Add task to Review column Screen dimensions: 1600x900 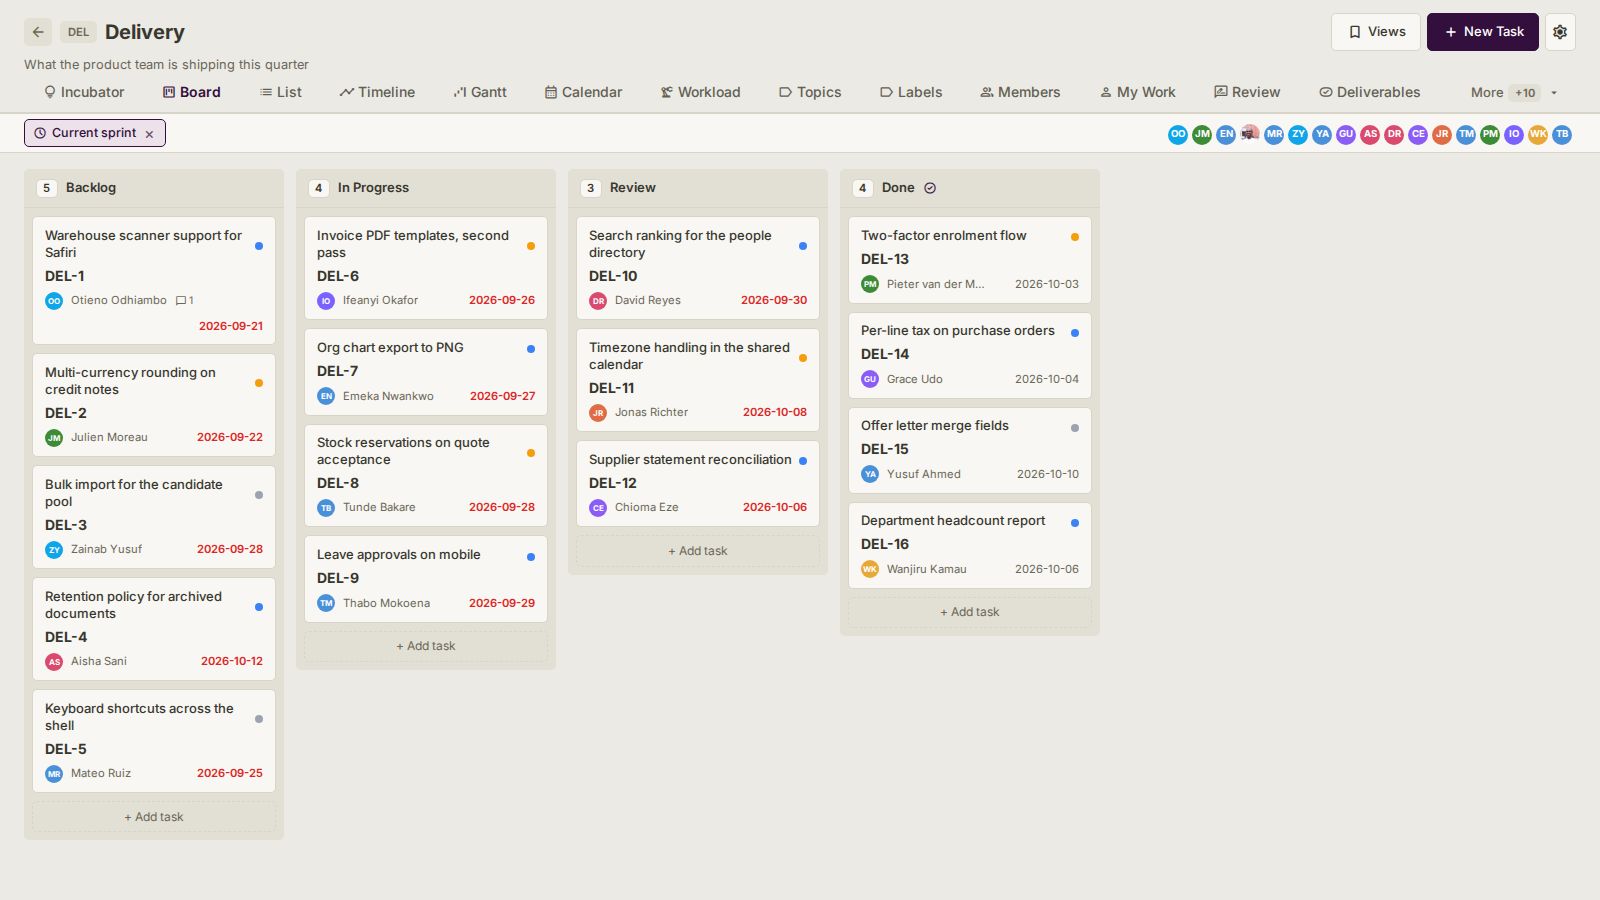pyautogui.click(x=698, y=551)
